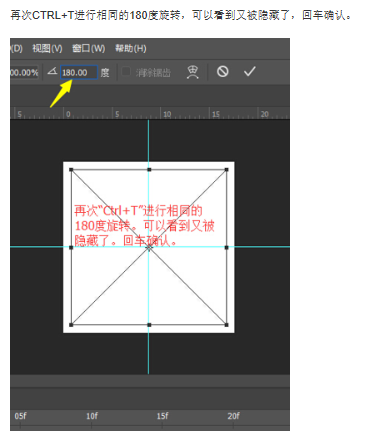Click the red text layer in the canvas
This screenshot has height=434, width=388.
(144, 226)
